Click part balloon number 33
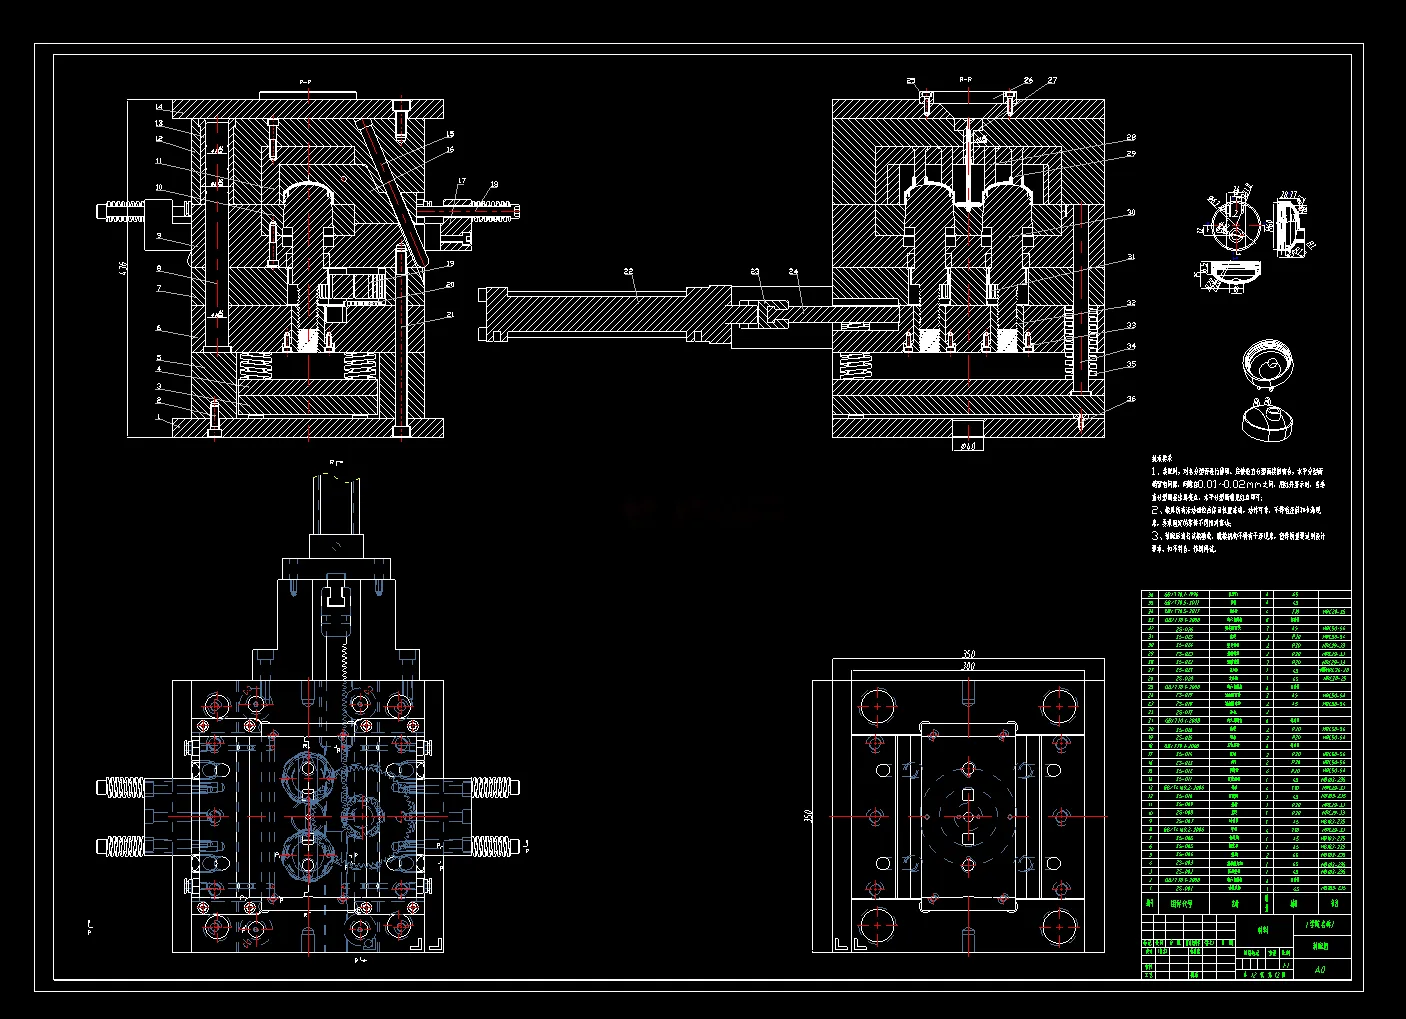The image size is (1406, 1019). 1131,326
